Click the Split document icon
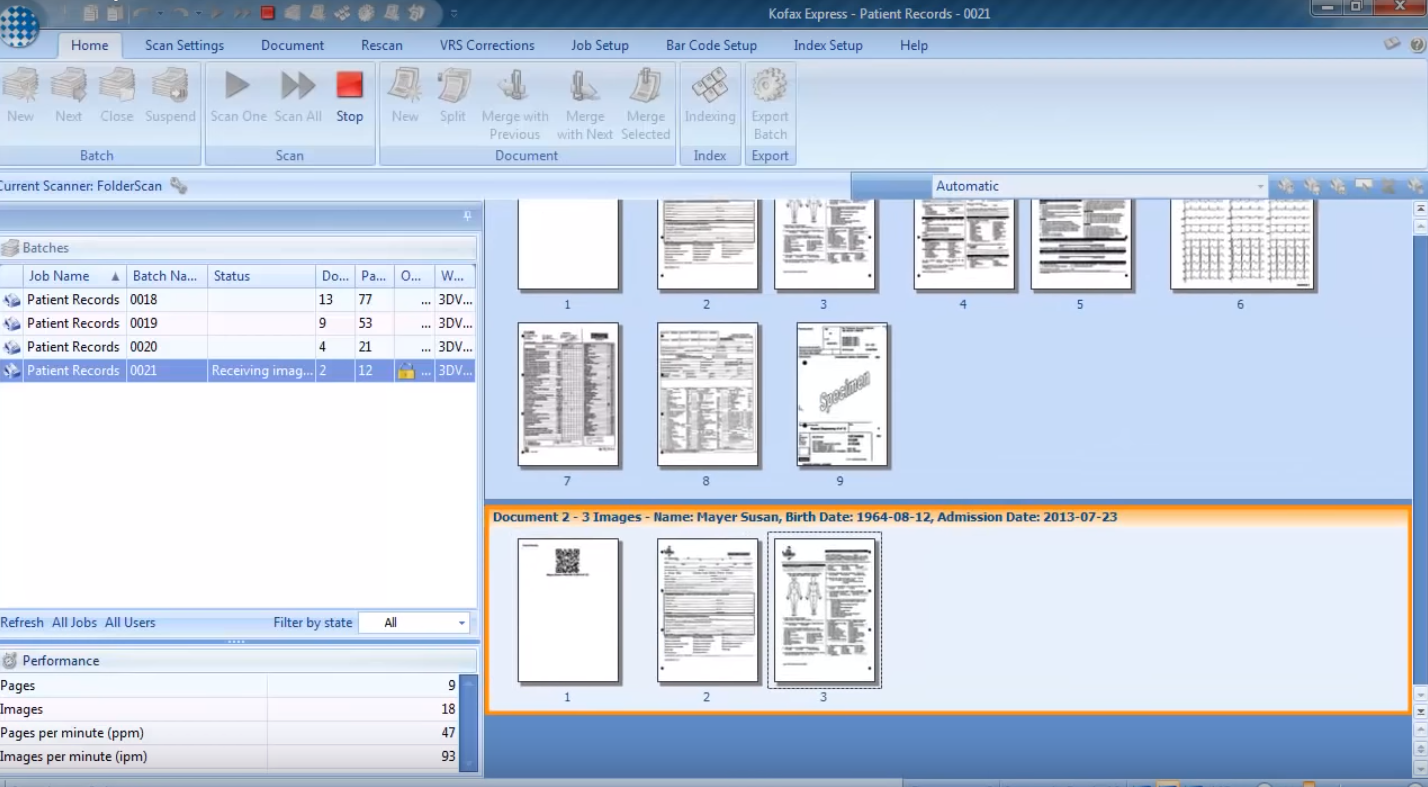Screen dimensions: 1428x787 tap(453, 86)
